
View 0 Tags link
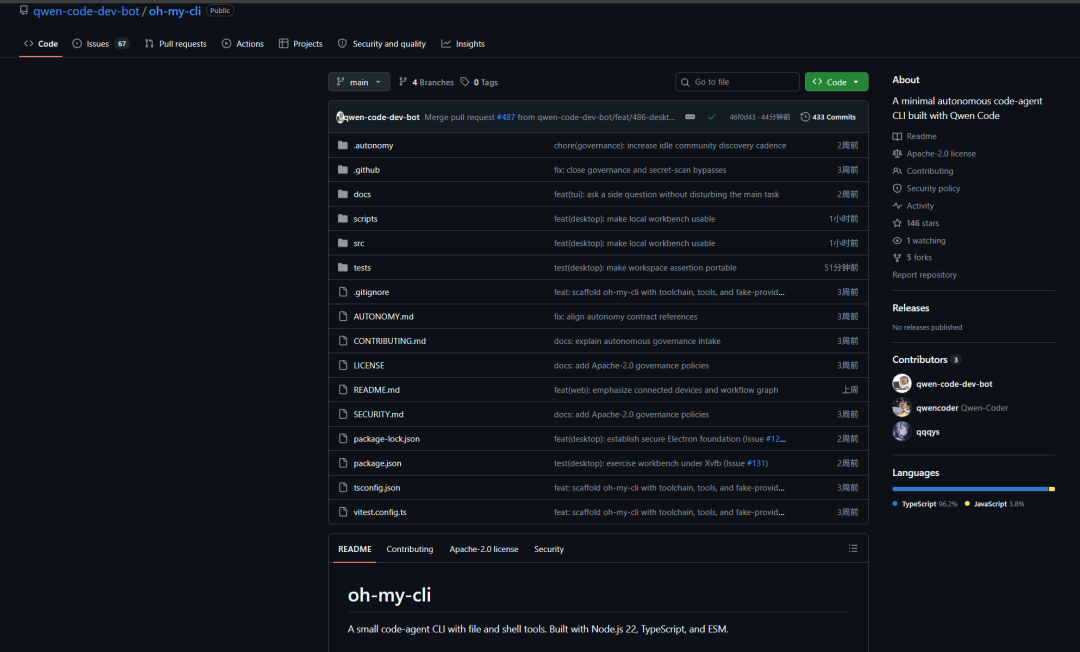click(x=479, y=82)
